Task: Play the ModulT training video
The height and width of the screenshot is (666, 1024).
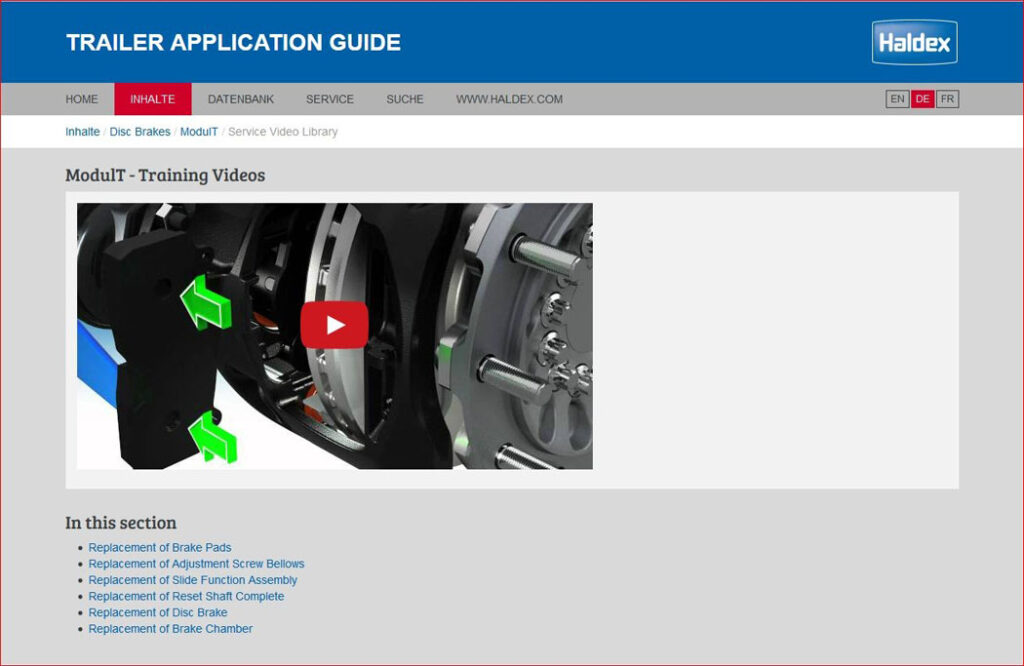Action: [334, 325]
